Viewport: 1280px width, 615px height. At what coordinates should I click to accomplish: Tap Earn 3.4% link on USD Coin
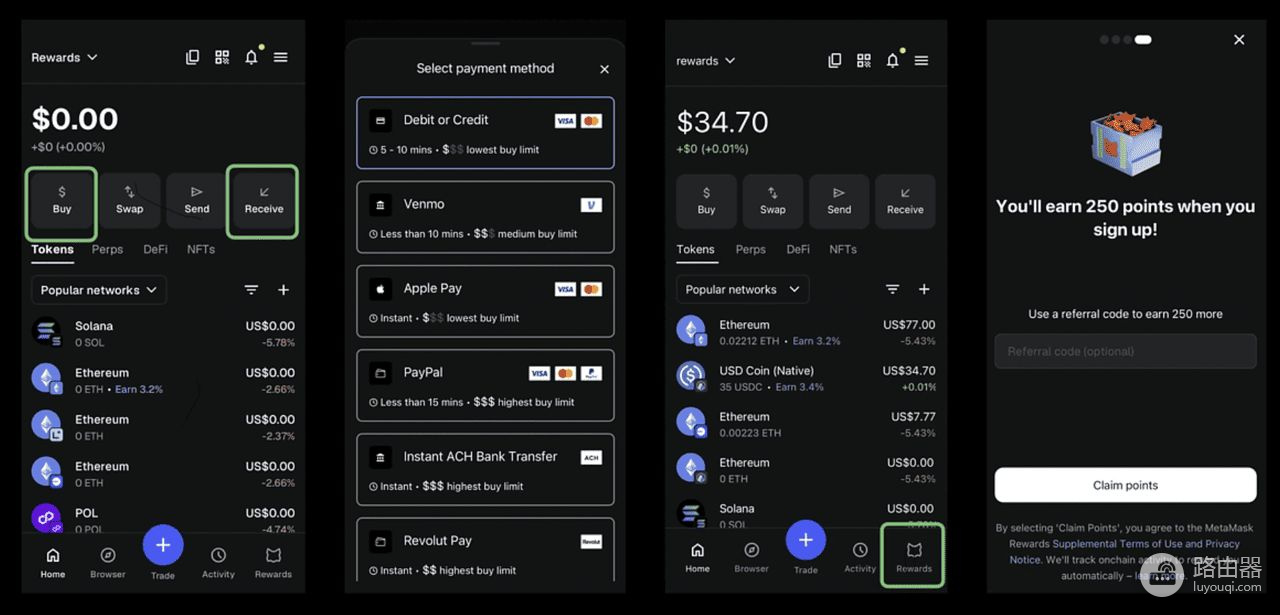[x=800, y=387]
